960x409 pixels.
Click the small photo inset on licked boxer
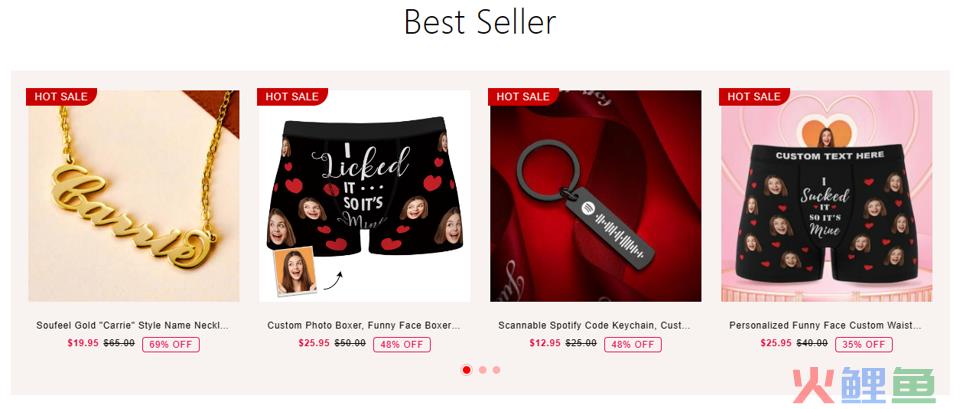point(295,272)
